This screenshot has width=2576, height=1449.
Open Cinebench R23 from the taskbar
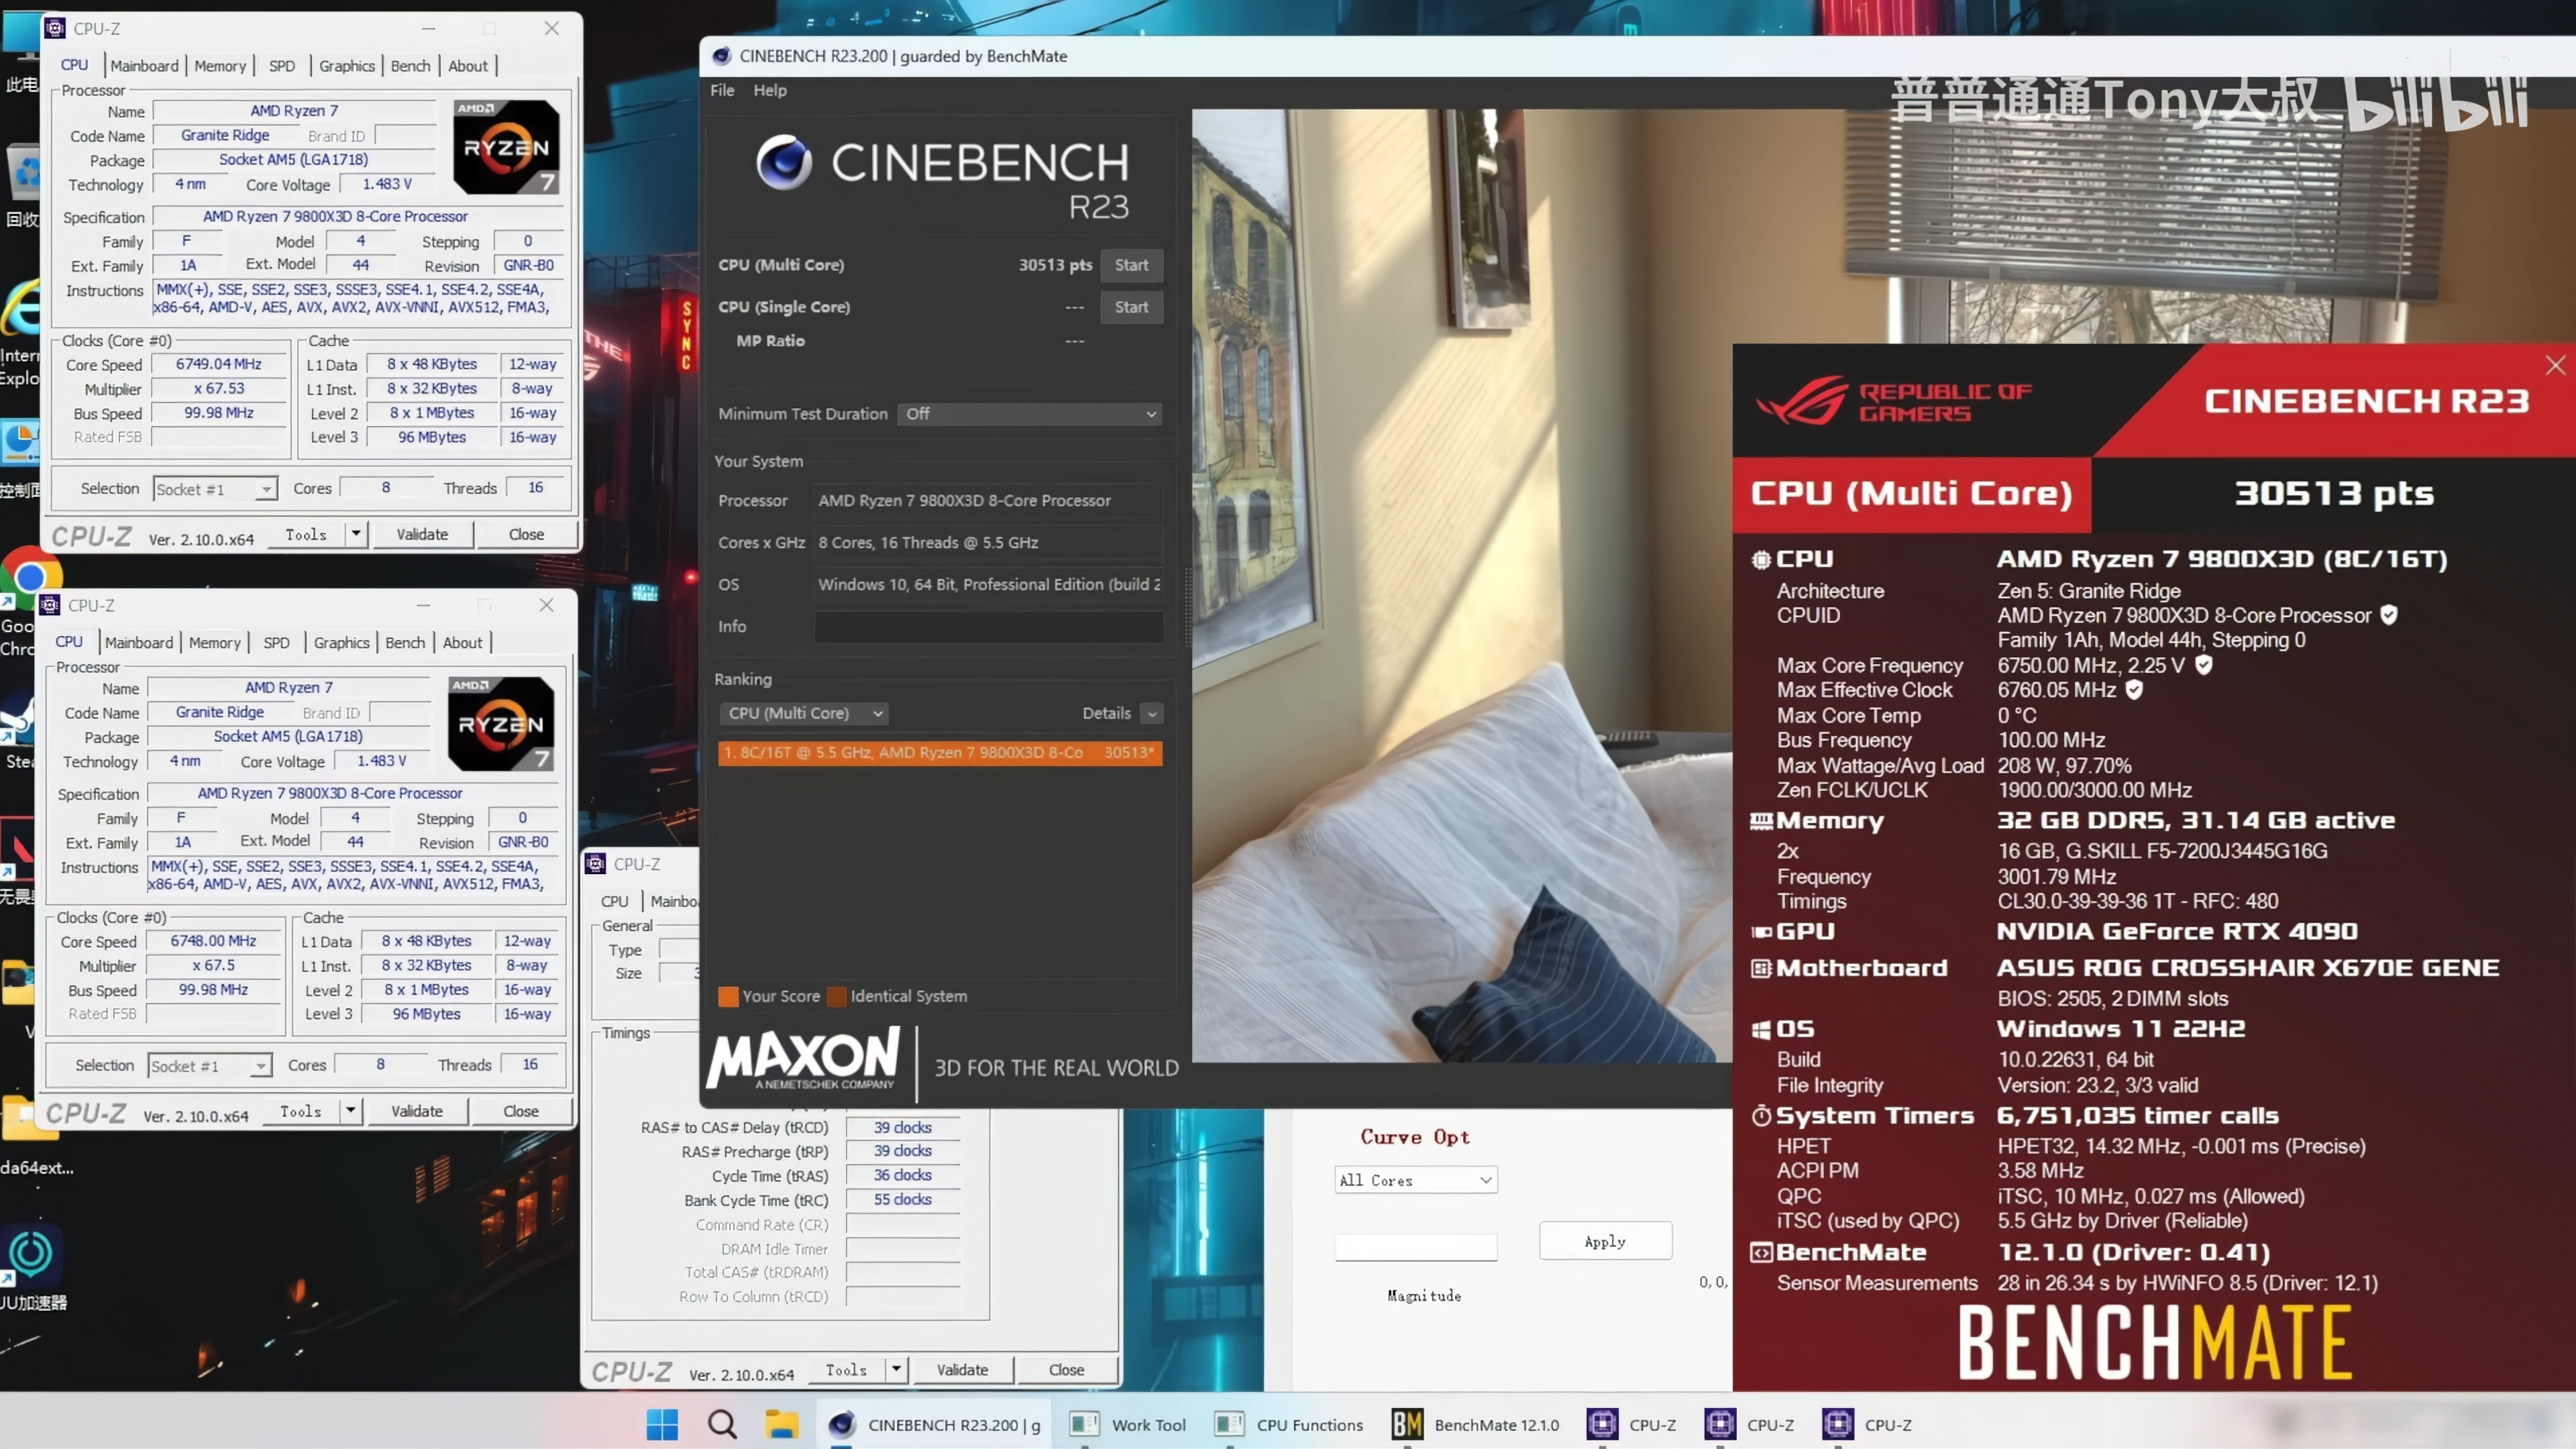click(x=934, y=1424)
